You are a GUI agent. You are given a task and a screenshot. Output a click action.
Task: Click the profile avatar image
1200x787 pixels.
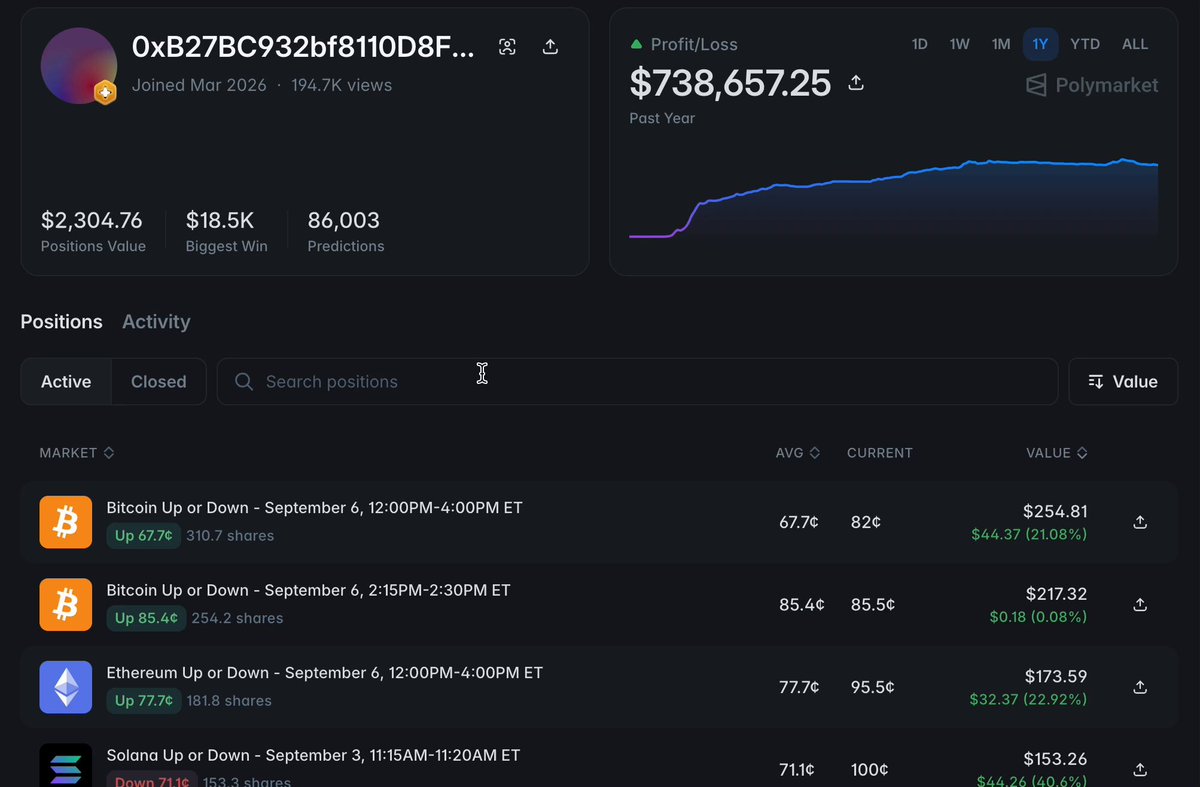tap(79, 66)
